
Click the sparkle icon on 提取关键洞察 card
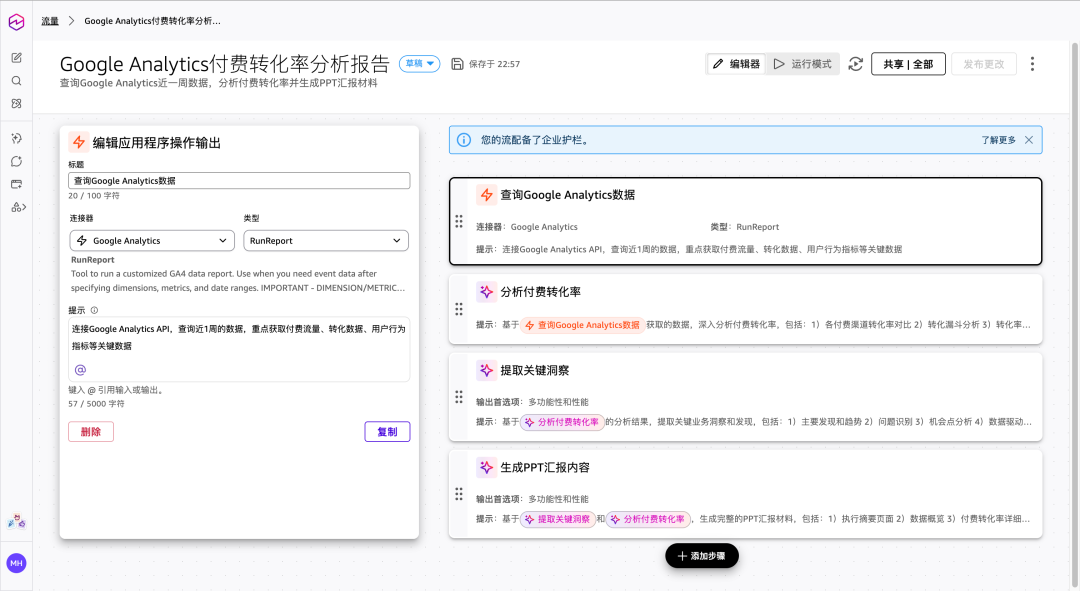point(486,371)
